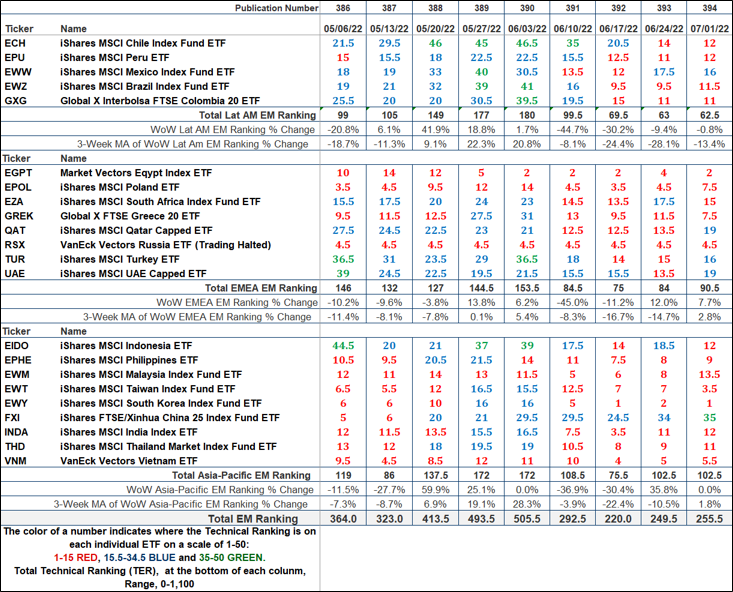Screen dimensions: 733x592
Task: Click 3-Week MA of WoW EMEA label
Action: click(x=197, y=318)
